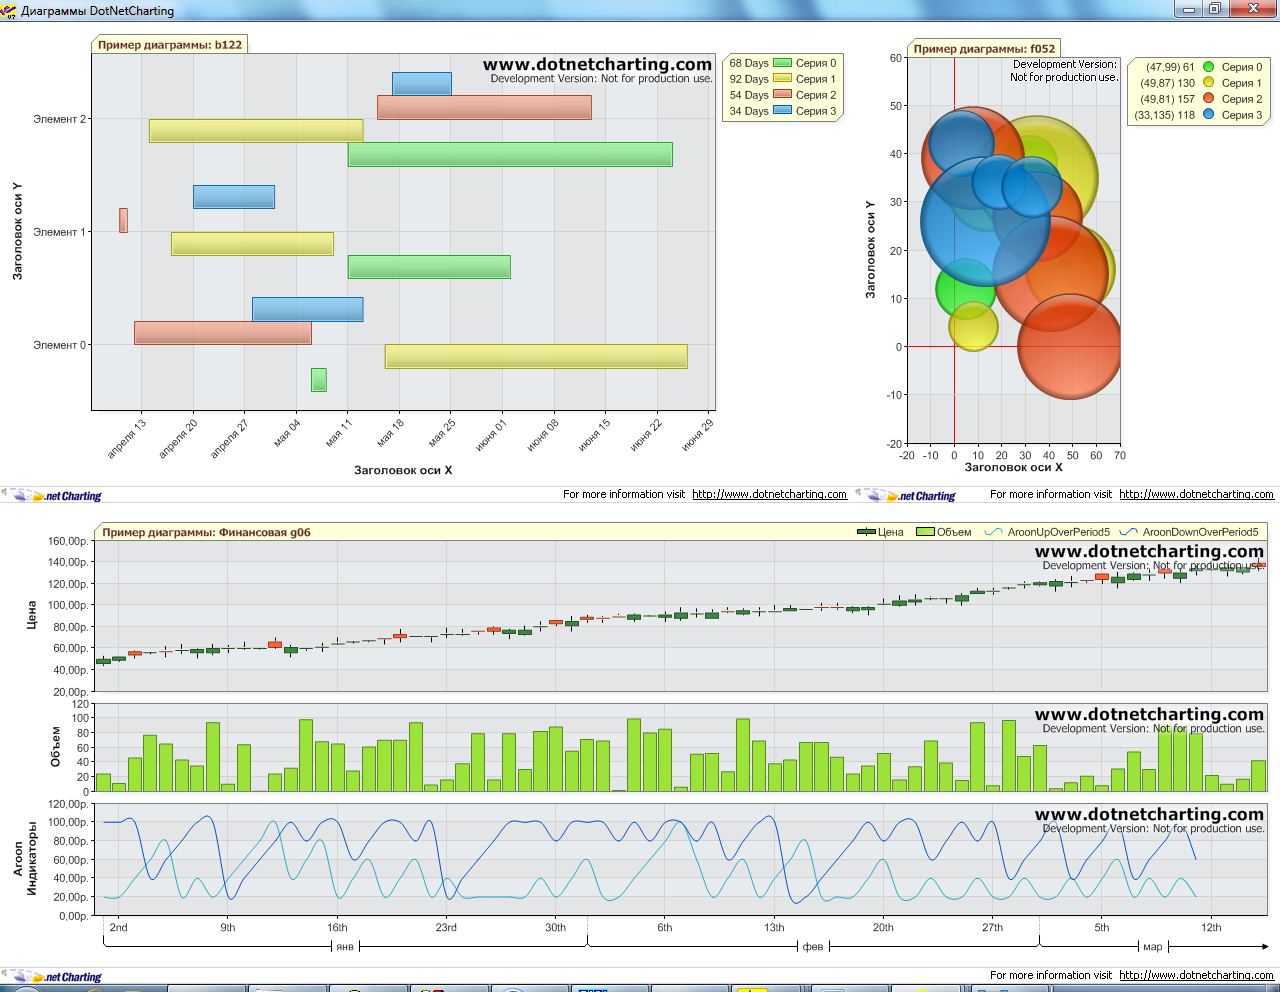Select the 'Пример диаграммы: Финансовая g06' title
This screenshot has width=1280, height=992.
(206, 532)
